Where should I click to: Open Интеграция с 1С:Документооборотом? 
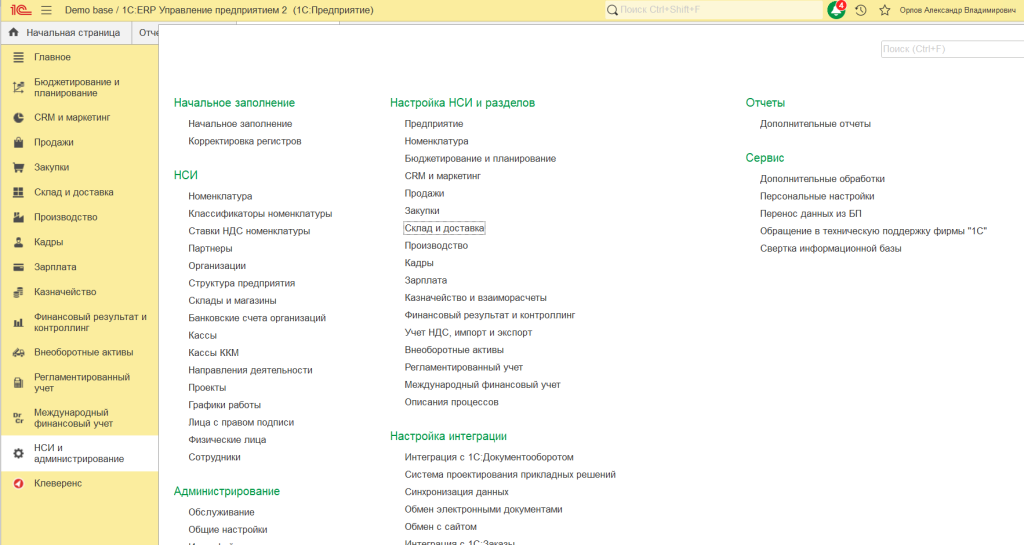pos(488,457)
